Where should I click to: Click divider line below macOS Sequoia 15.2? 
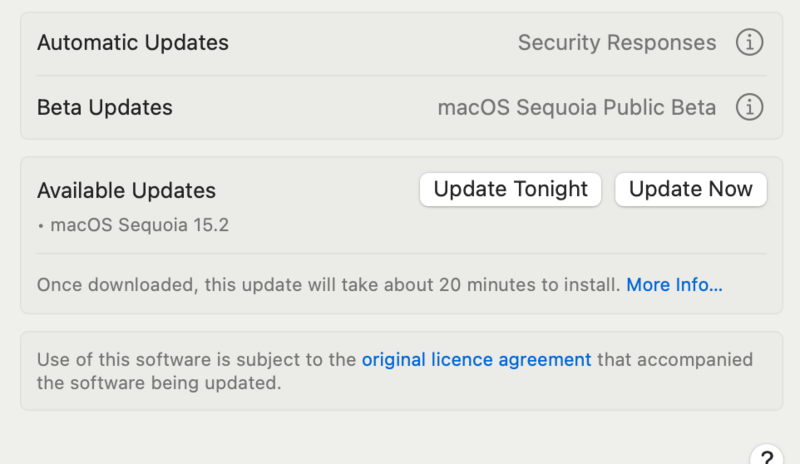(x=400, y=254)
